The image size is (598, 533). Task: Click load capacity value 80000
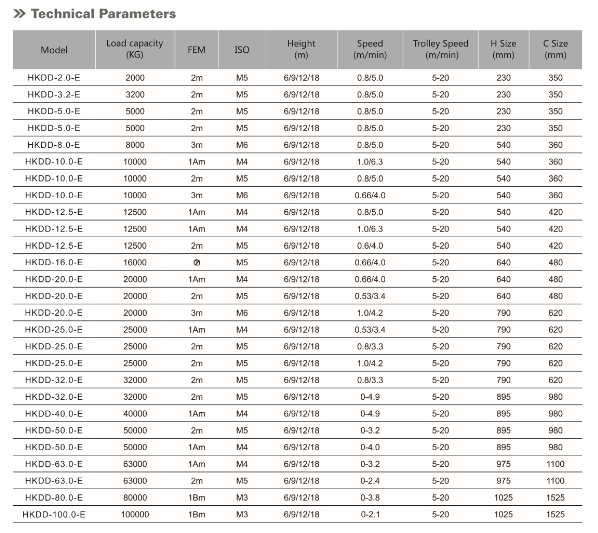[135, 498]
